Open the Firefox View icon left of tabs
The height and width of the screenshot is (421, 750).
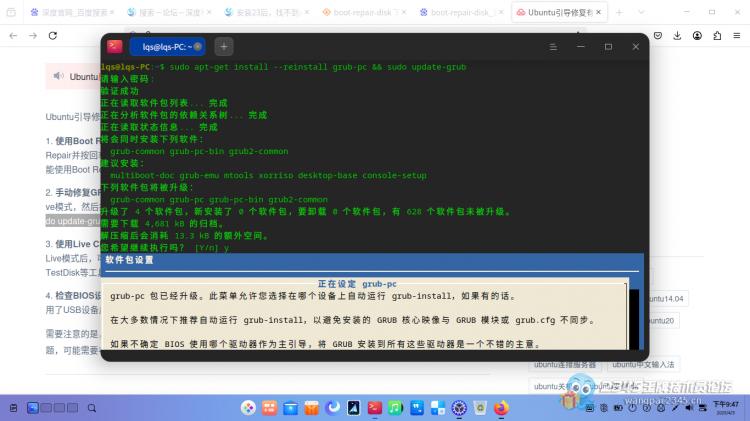11,12
